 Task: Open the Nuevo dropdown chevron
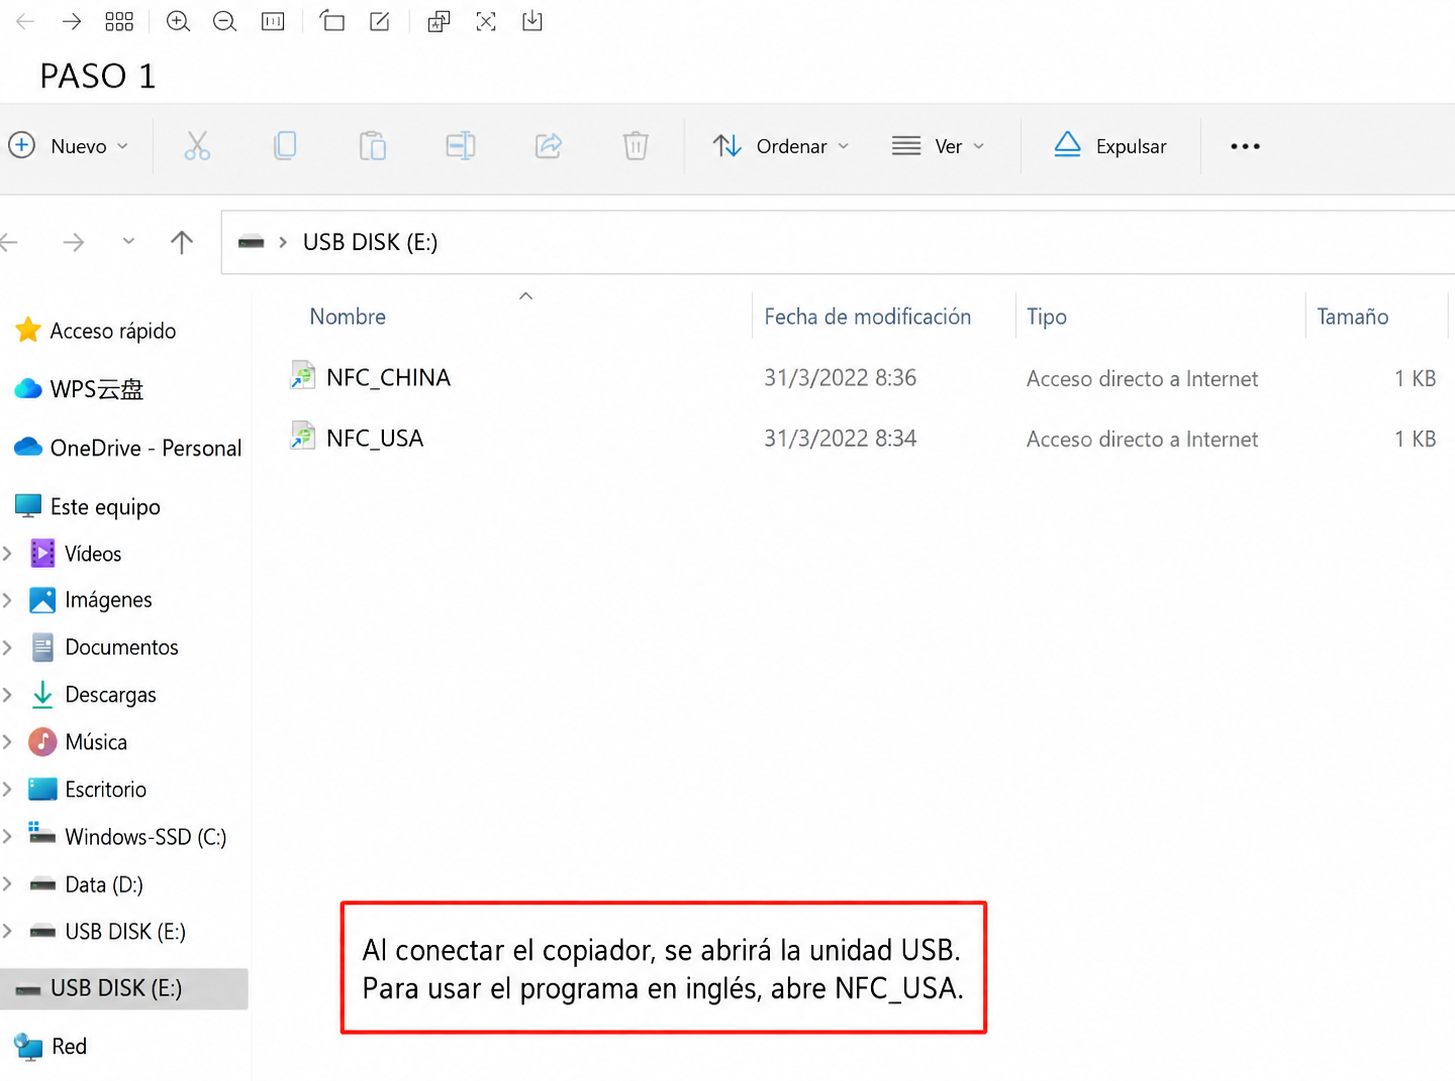[123, 146]
